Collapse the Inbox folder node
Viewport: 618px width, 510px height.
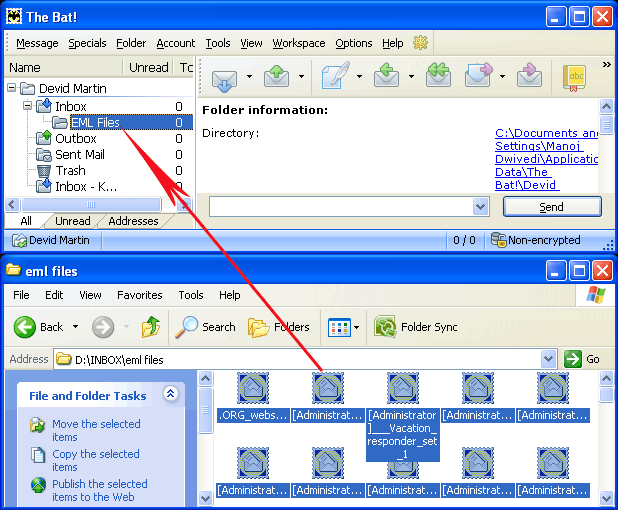27,105
